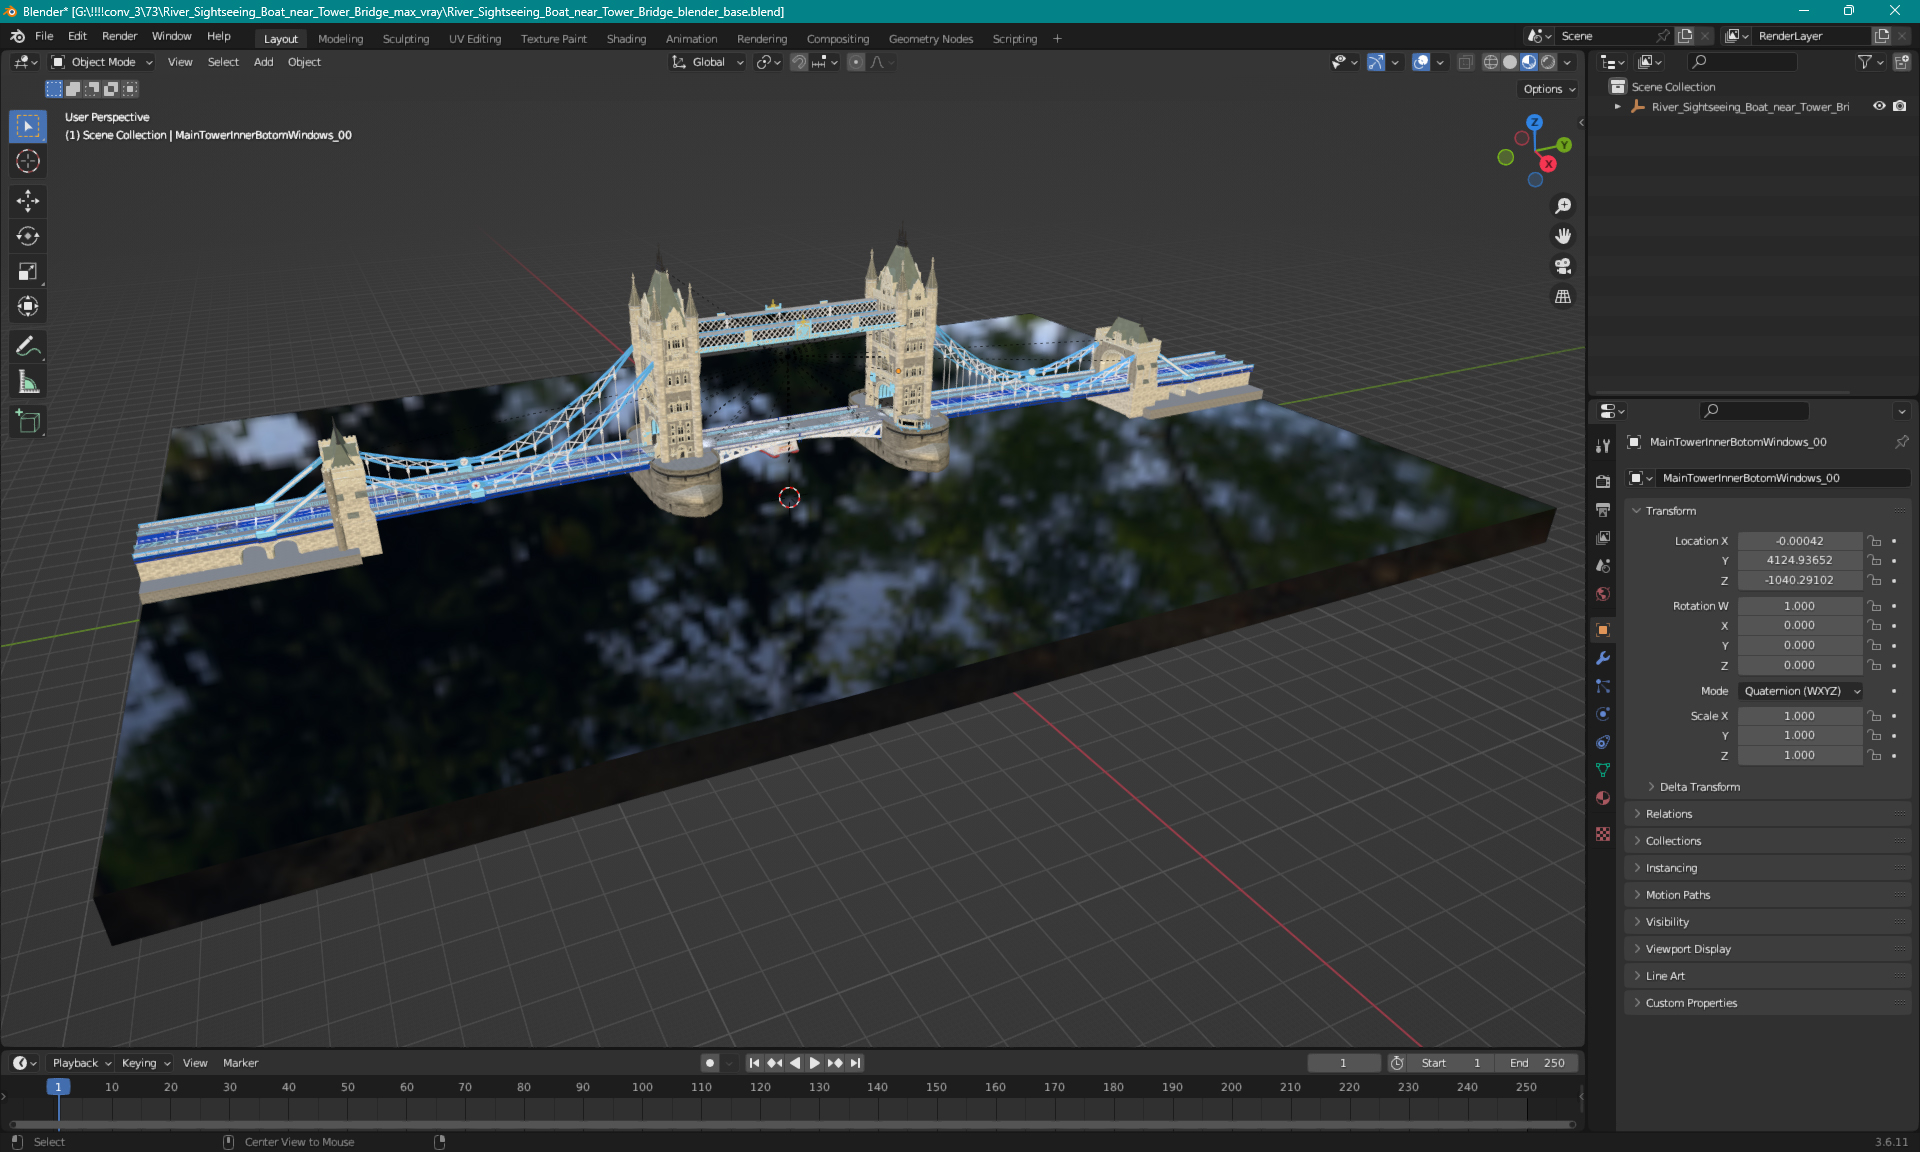Switch to Modeling workspace tab

(x=340, y=39)
